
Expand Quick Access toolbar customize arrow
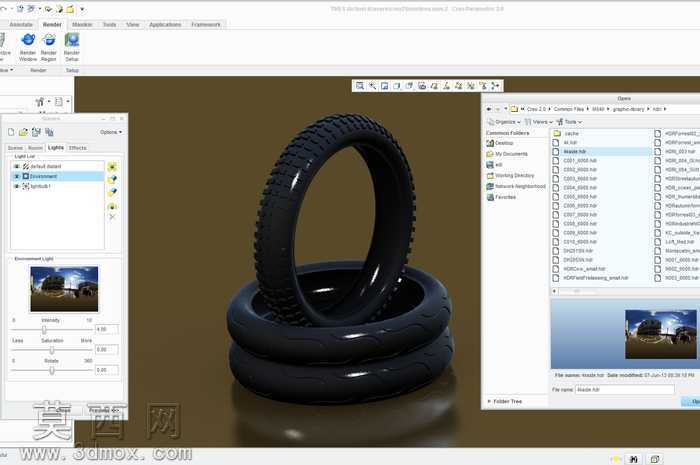(82, 9)
